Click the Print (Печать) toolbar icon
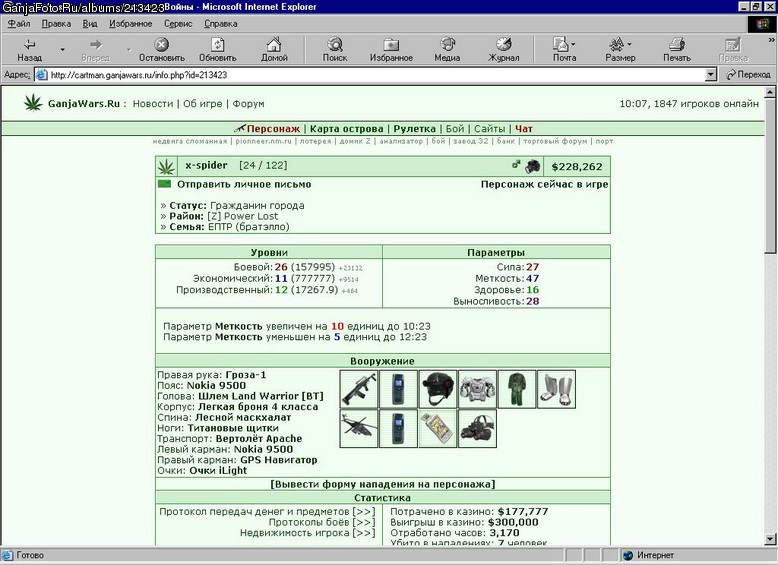 pyautogui.click(x=677, y=45)
